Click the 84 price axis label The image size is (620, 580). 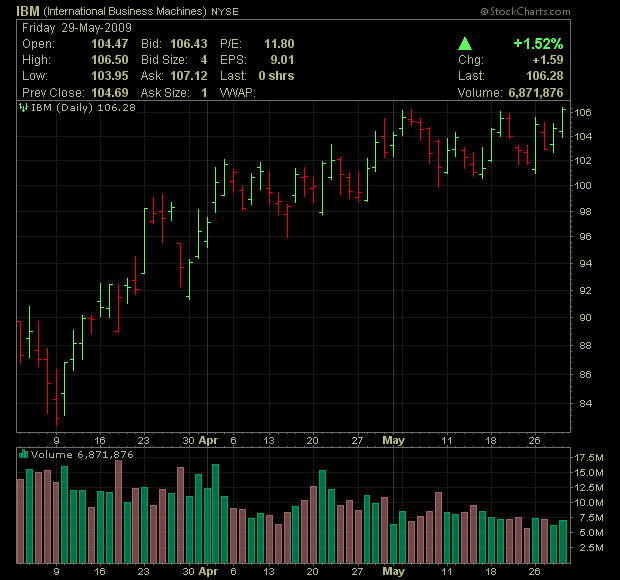[585, 403]
